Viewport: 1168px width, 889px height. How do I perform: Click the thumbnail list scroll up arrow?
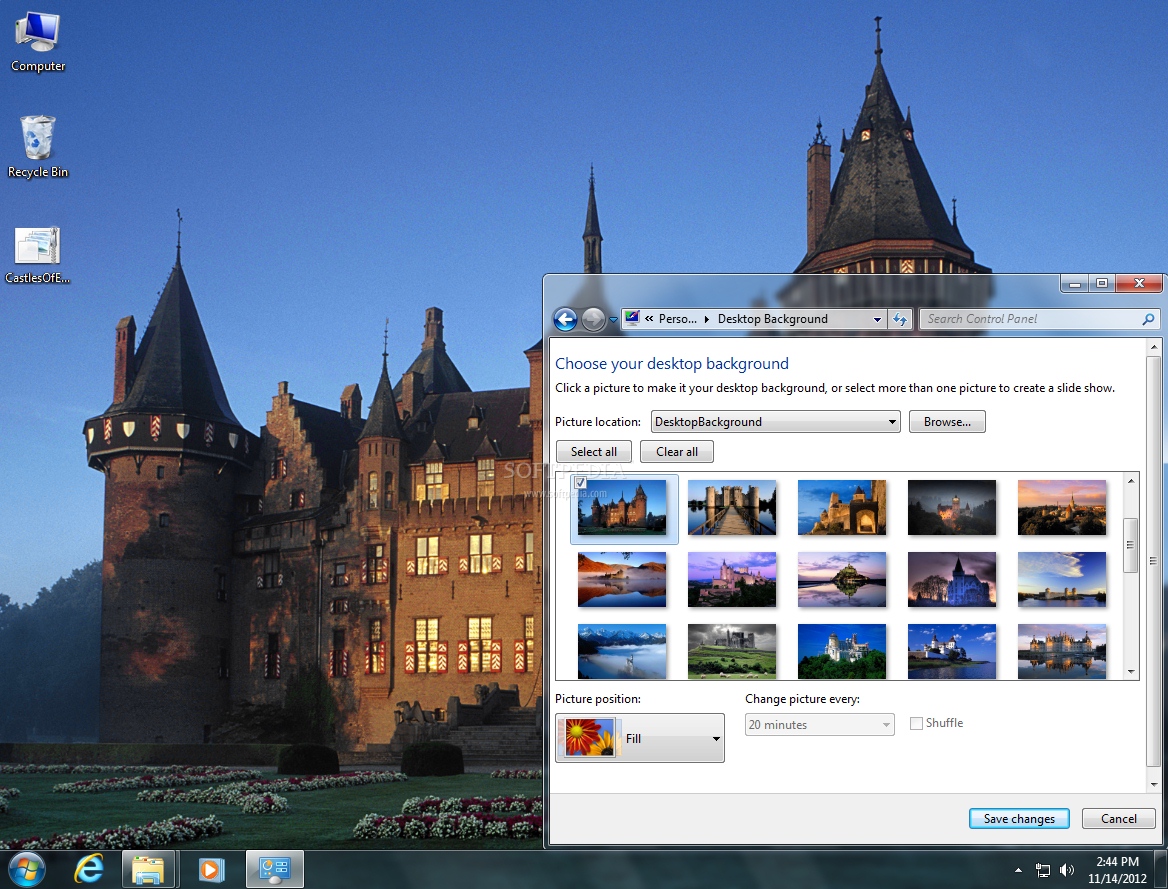pos(1131,481)
